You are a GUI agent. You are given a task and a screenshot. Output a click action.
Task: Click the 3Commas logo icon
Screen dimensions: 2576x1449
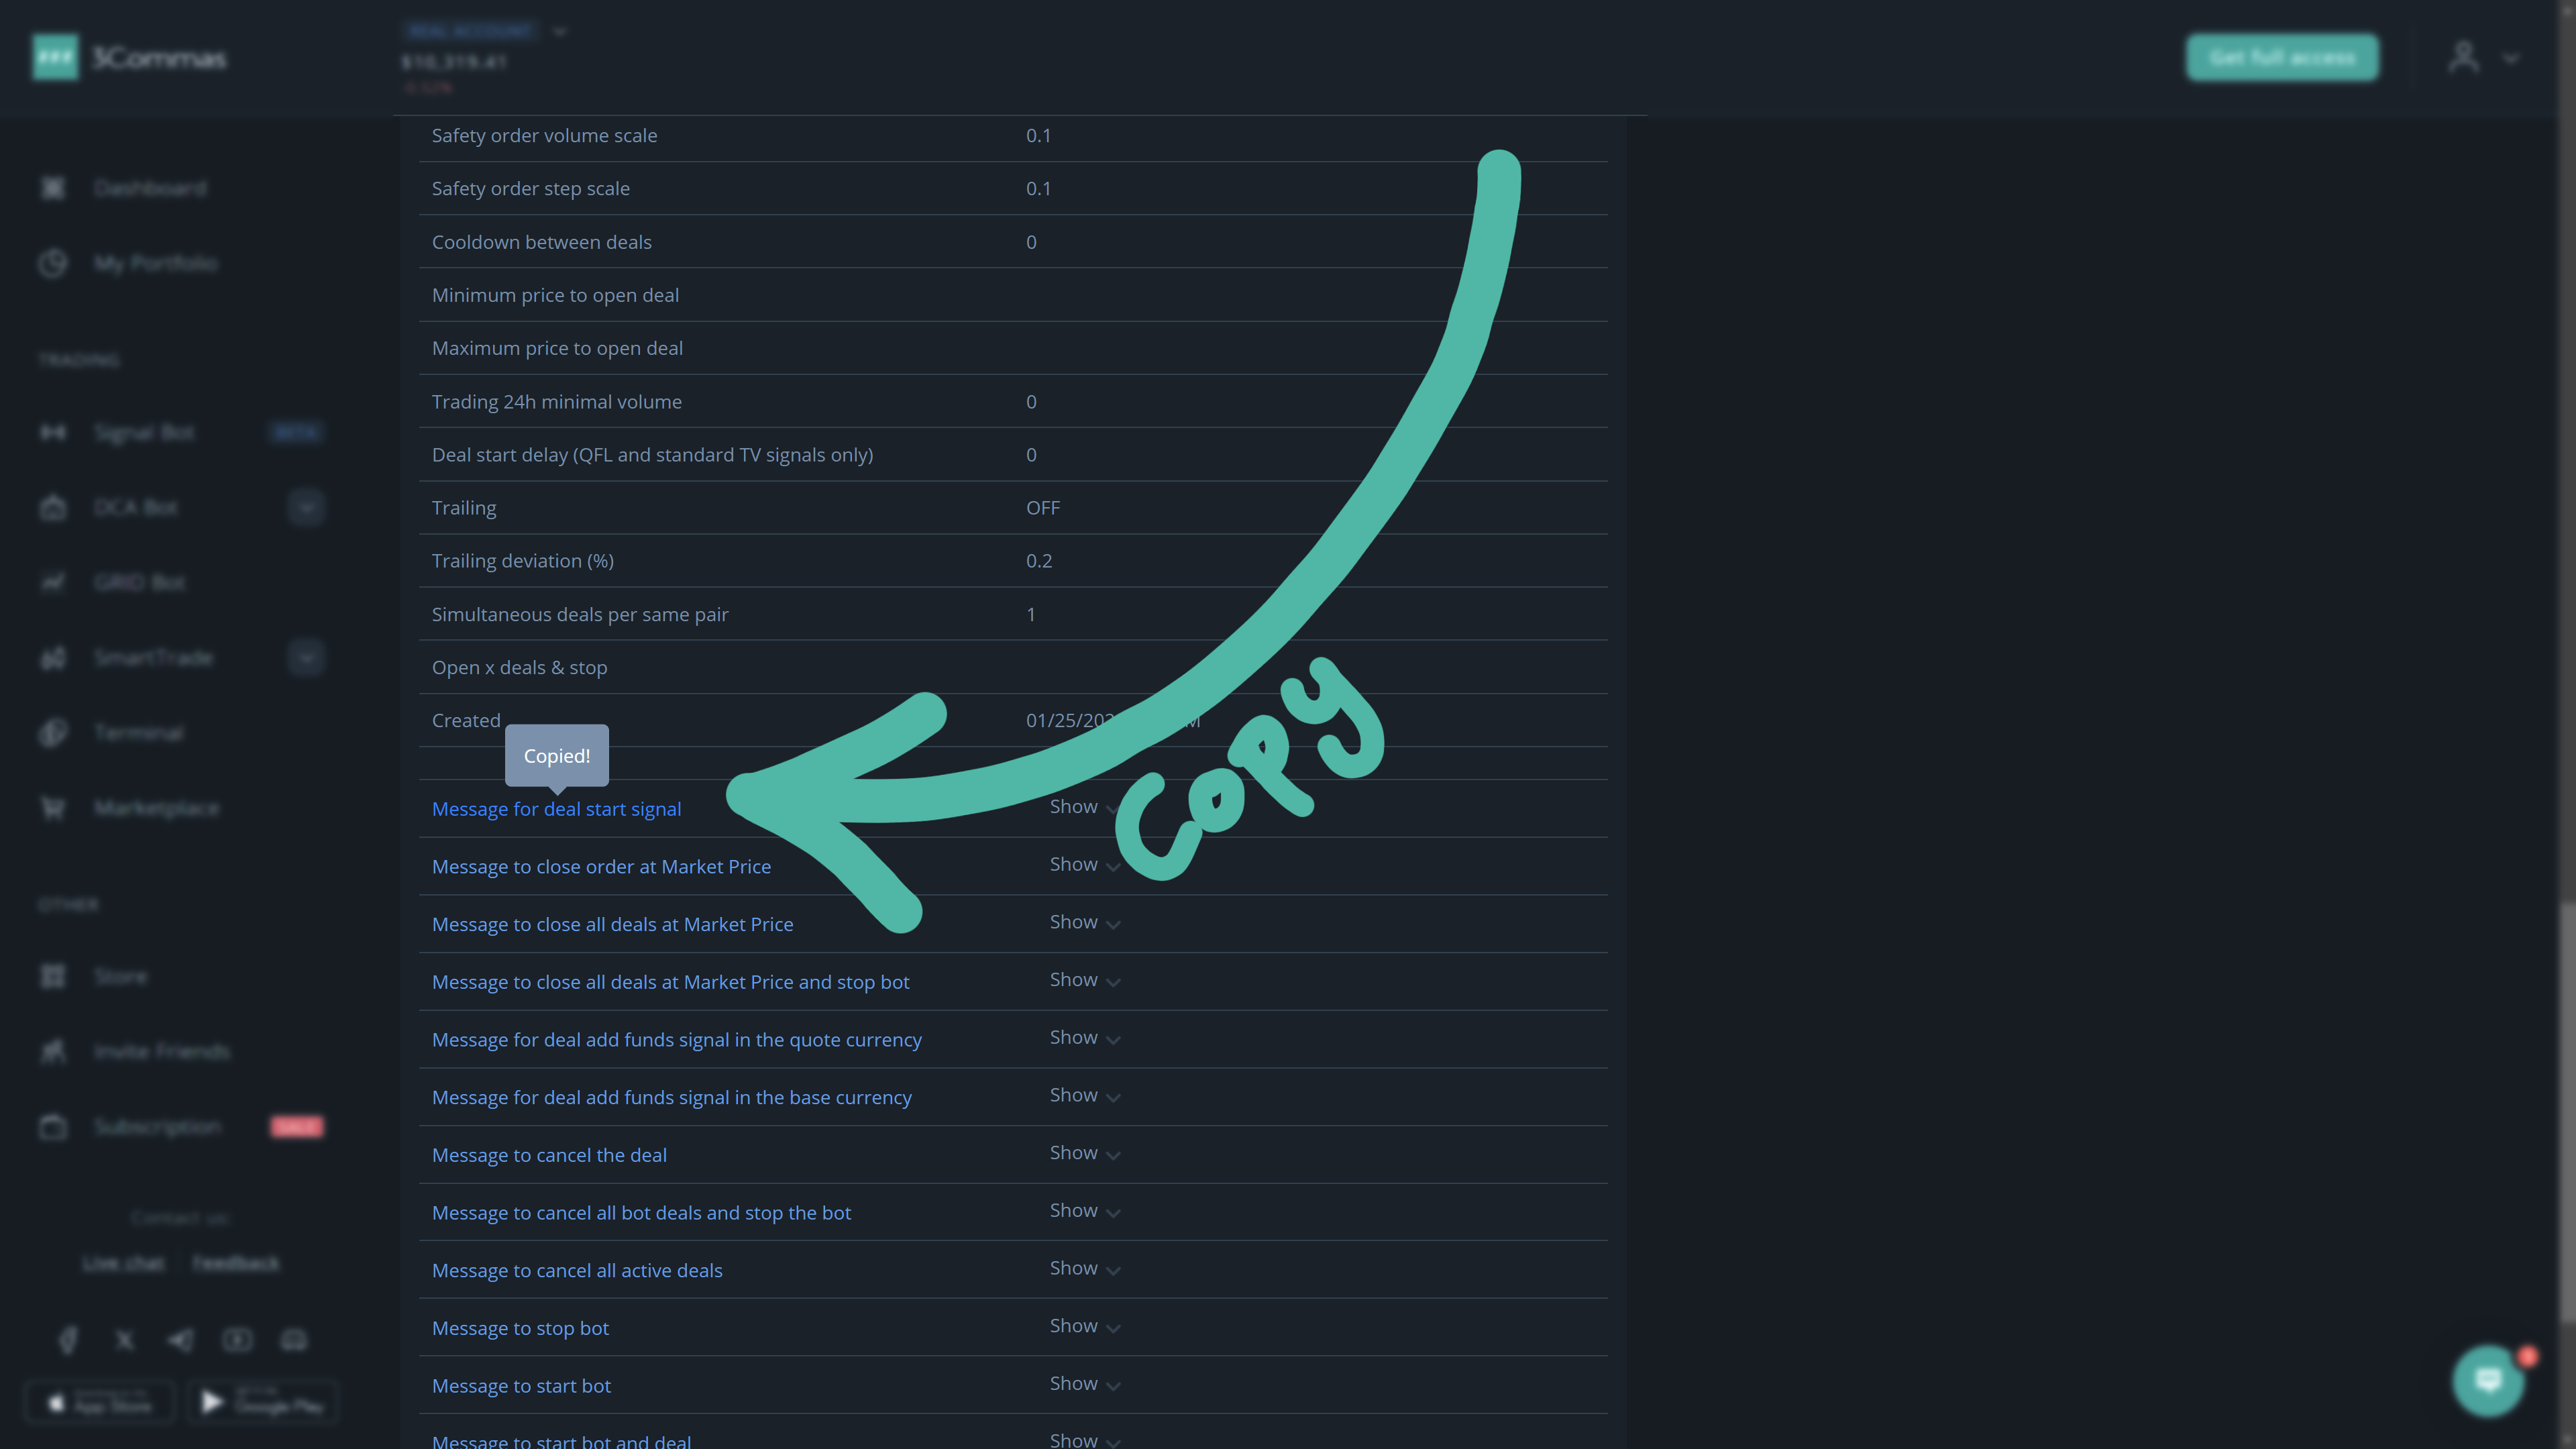click(55, 57)
